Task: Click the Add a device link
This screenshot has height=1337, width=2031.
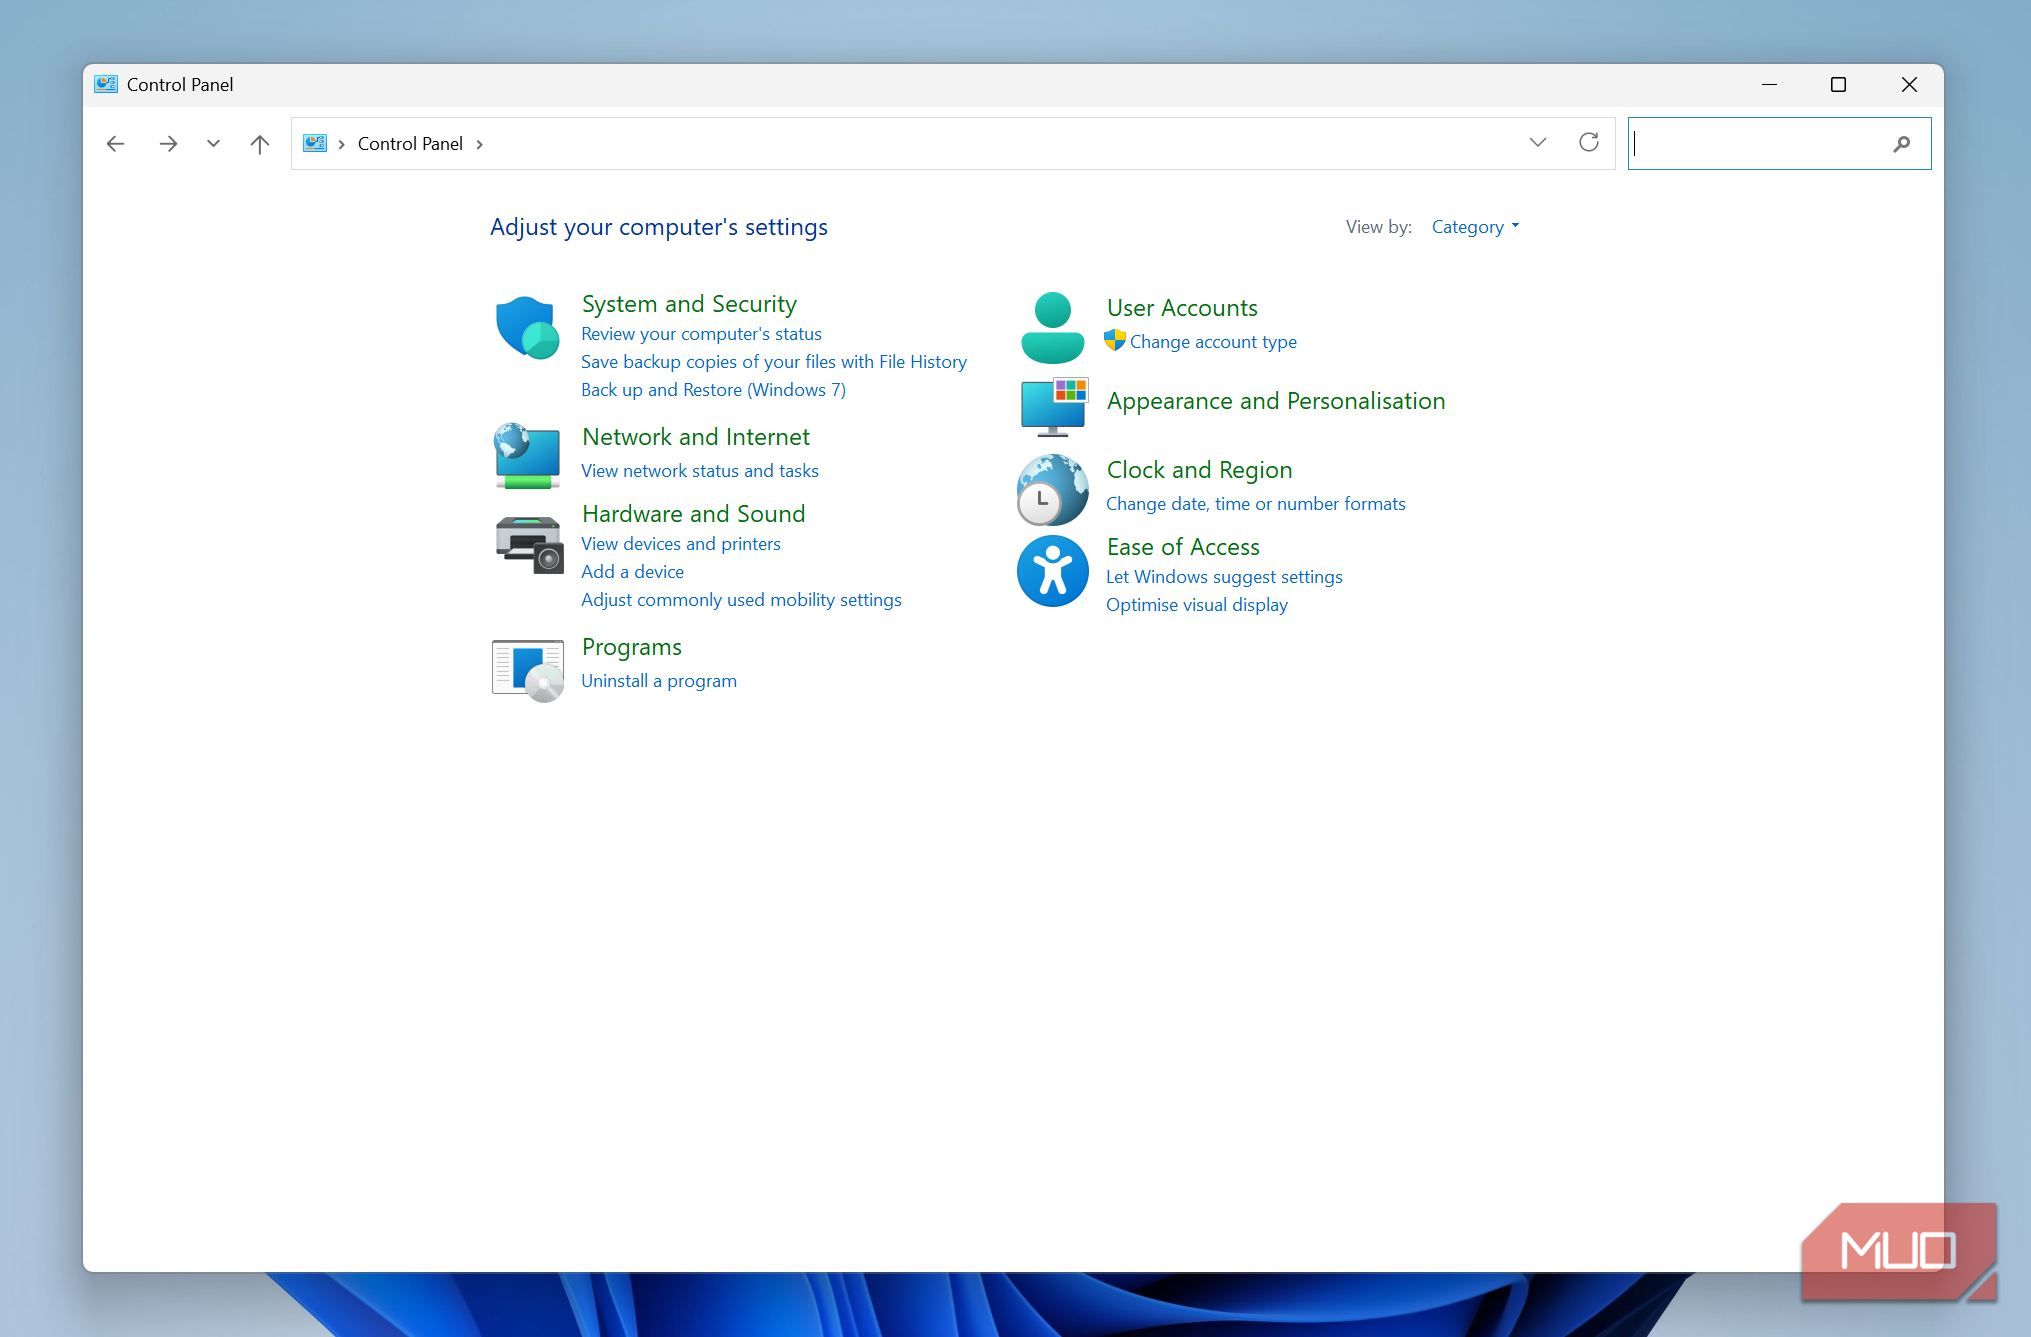Action: 633,572
